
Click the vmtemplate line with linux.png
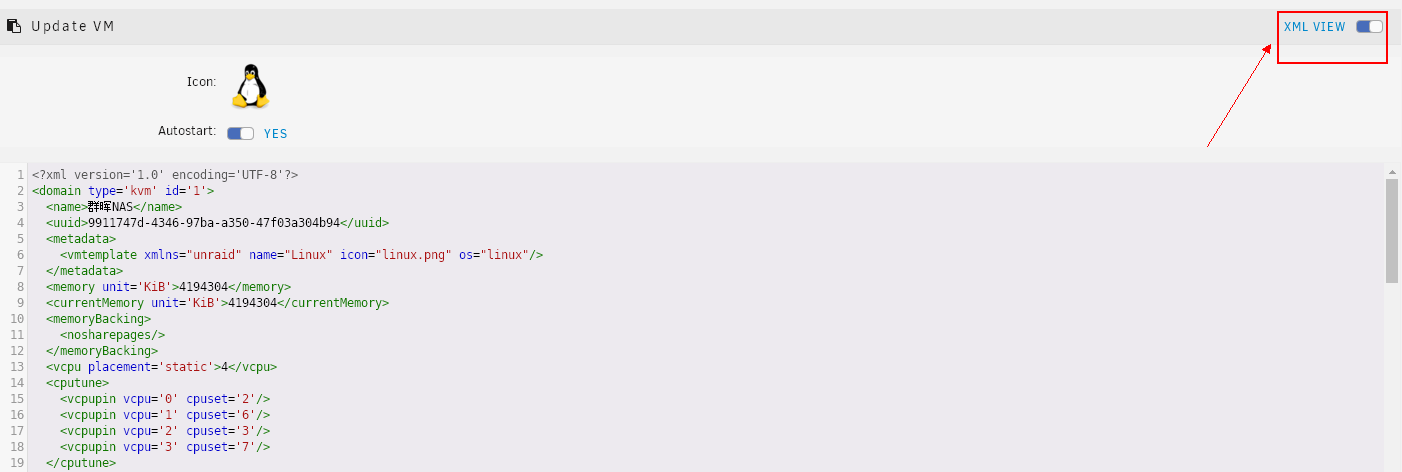301,254
